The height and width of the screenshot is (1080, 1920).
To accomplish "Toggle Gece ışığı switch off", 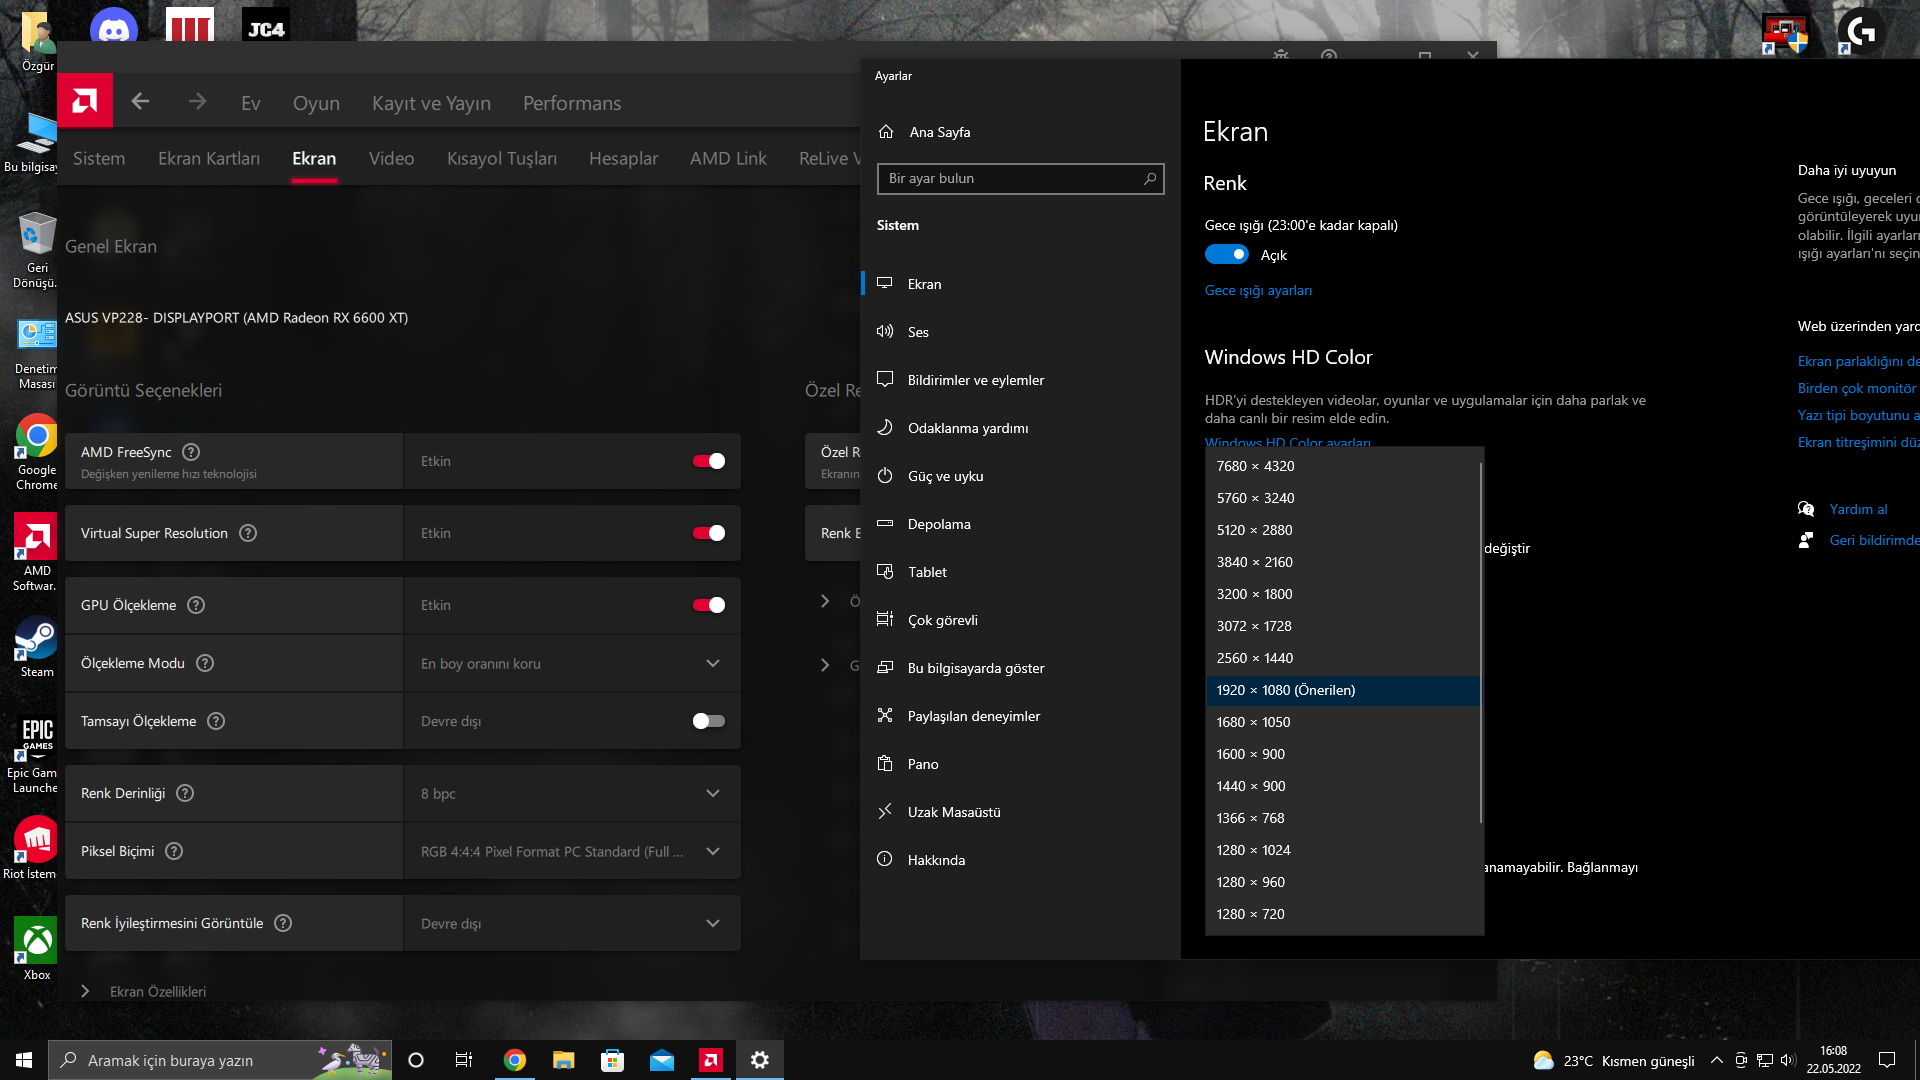I will pos(1226,255).
